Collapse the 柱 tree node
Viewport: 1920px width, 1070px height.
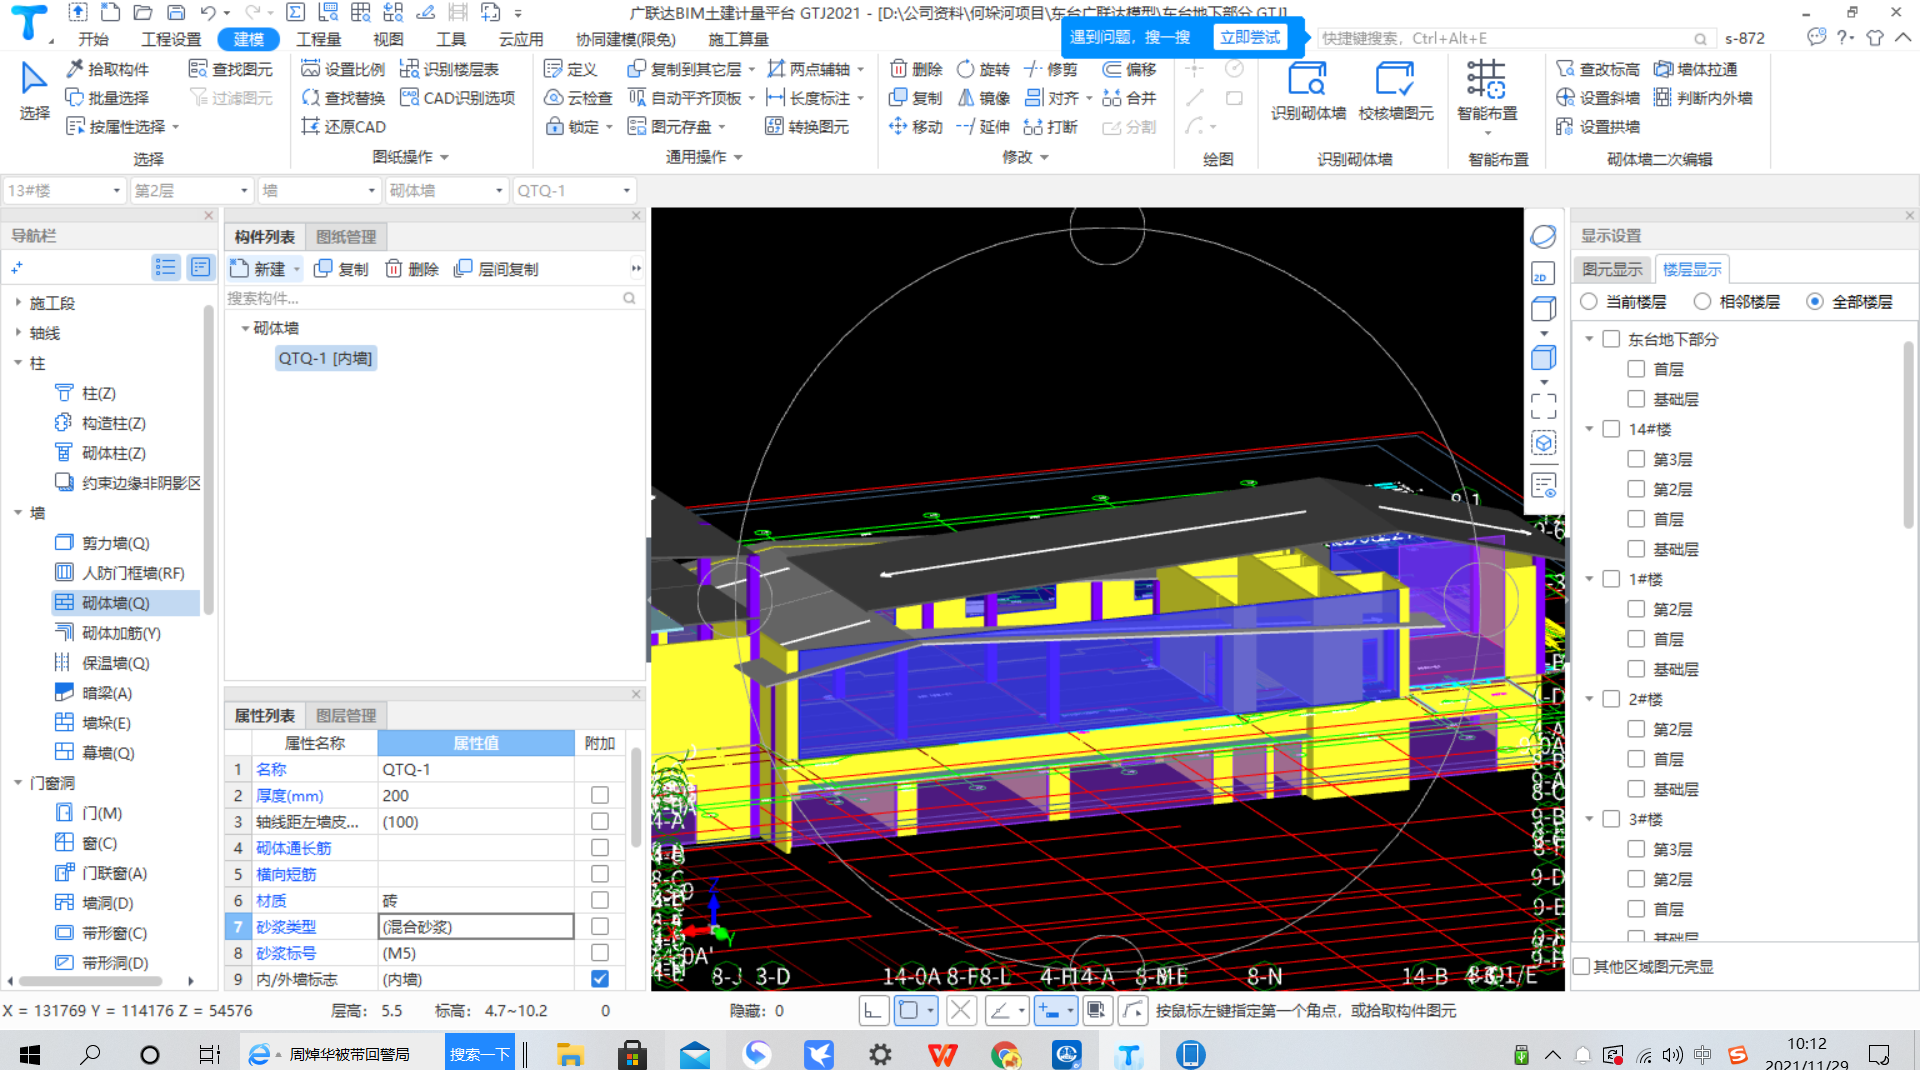tap(18, 362)
